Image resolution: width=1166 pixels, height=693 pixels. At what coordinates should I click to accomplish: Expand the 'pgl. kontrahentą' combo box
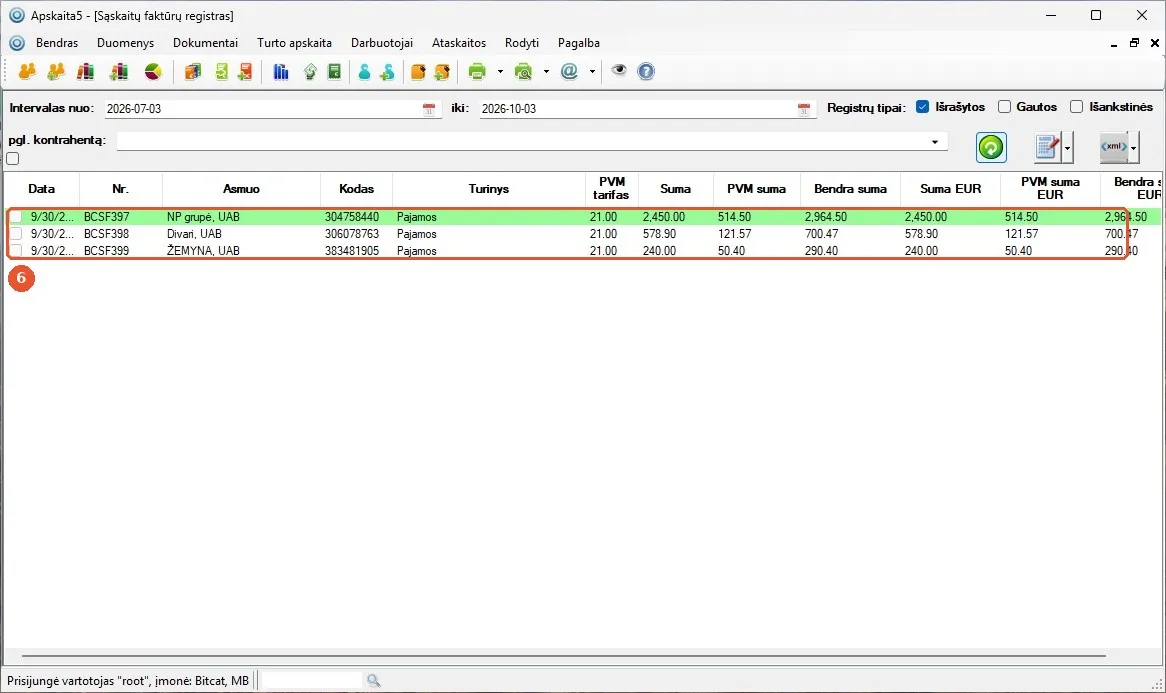pos(935,142)
